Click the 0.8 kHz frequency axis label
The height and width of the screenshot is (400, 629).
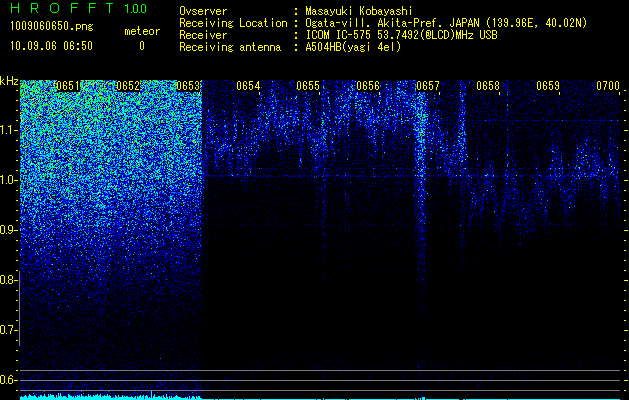pyautogui.click(x=9, y=280)
